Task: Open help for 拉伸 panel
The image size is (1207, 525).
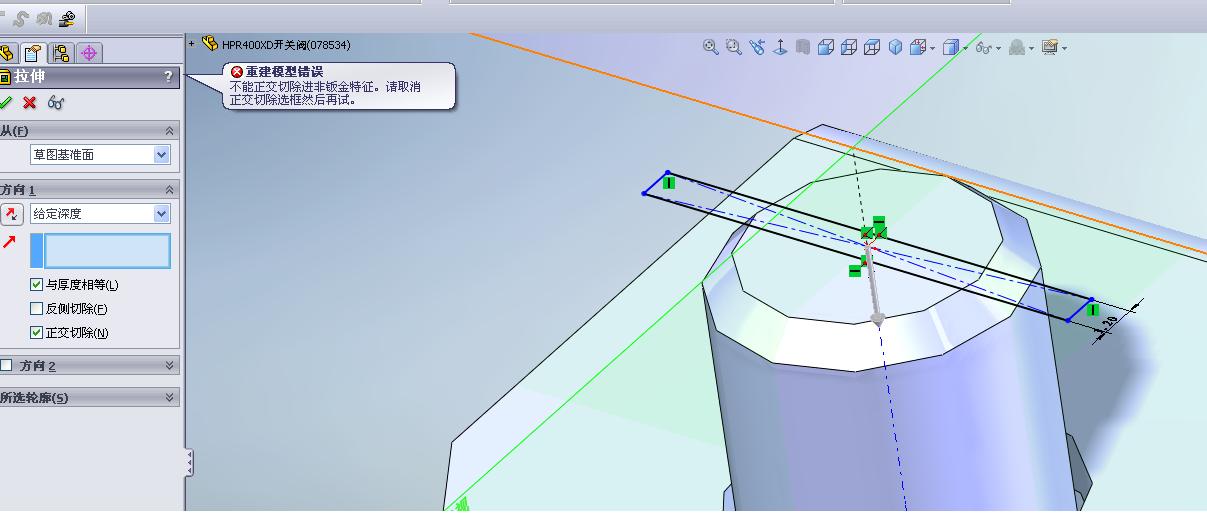Action: click(x=168, y=77)
